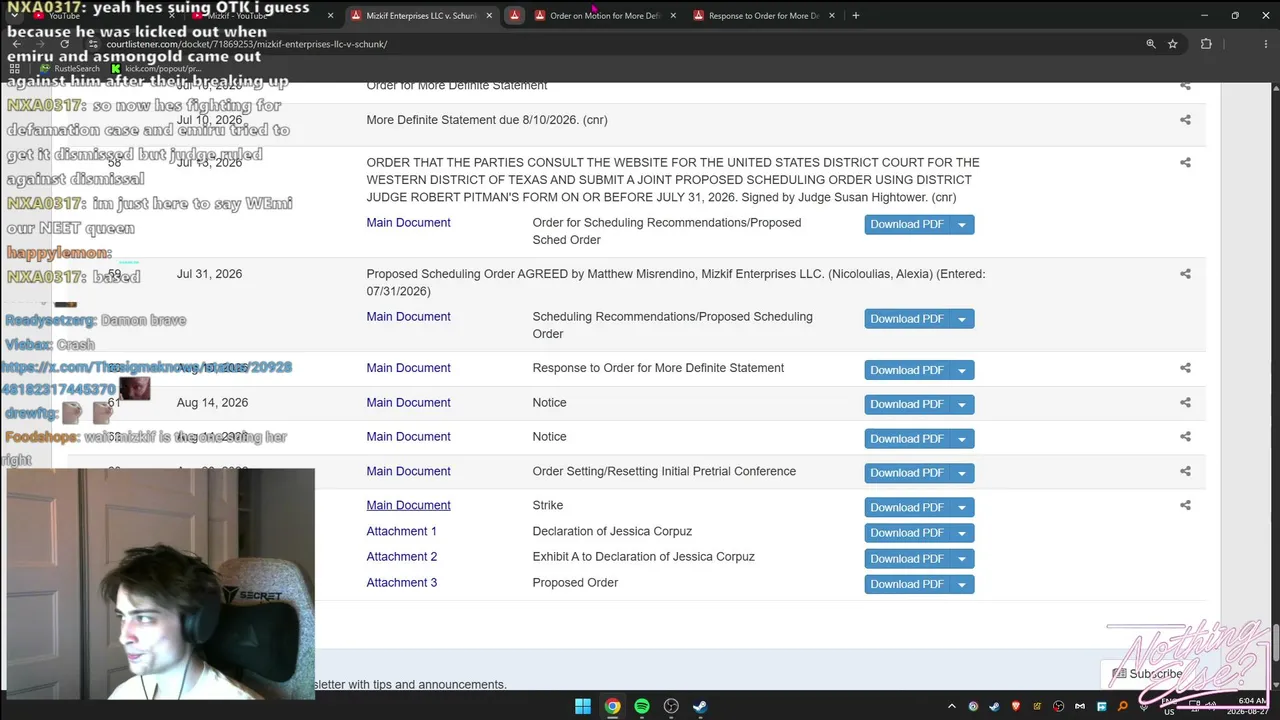Bookmark this page with the star icon

(x=1173, y=44)
